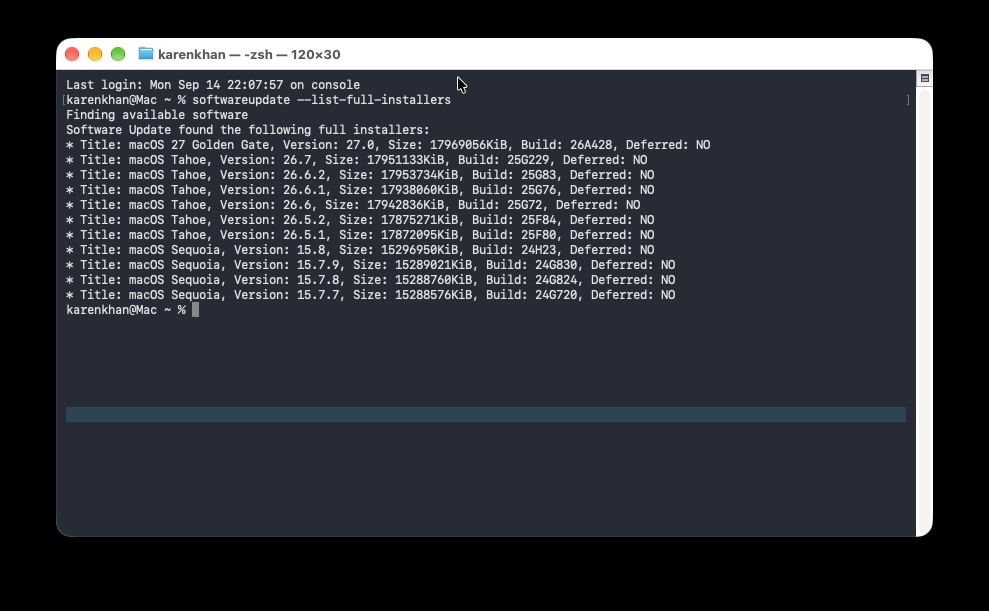Select the "Finding available software" line

(x=157, y=115)
